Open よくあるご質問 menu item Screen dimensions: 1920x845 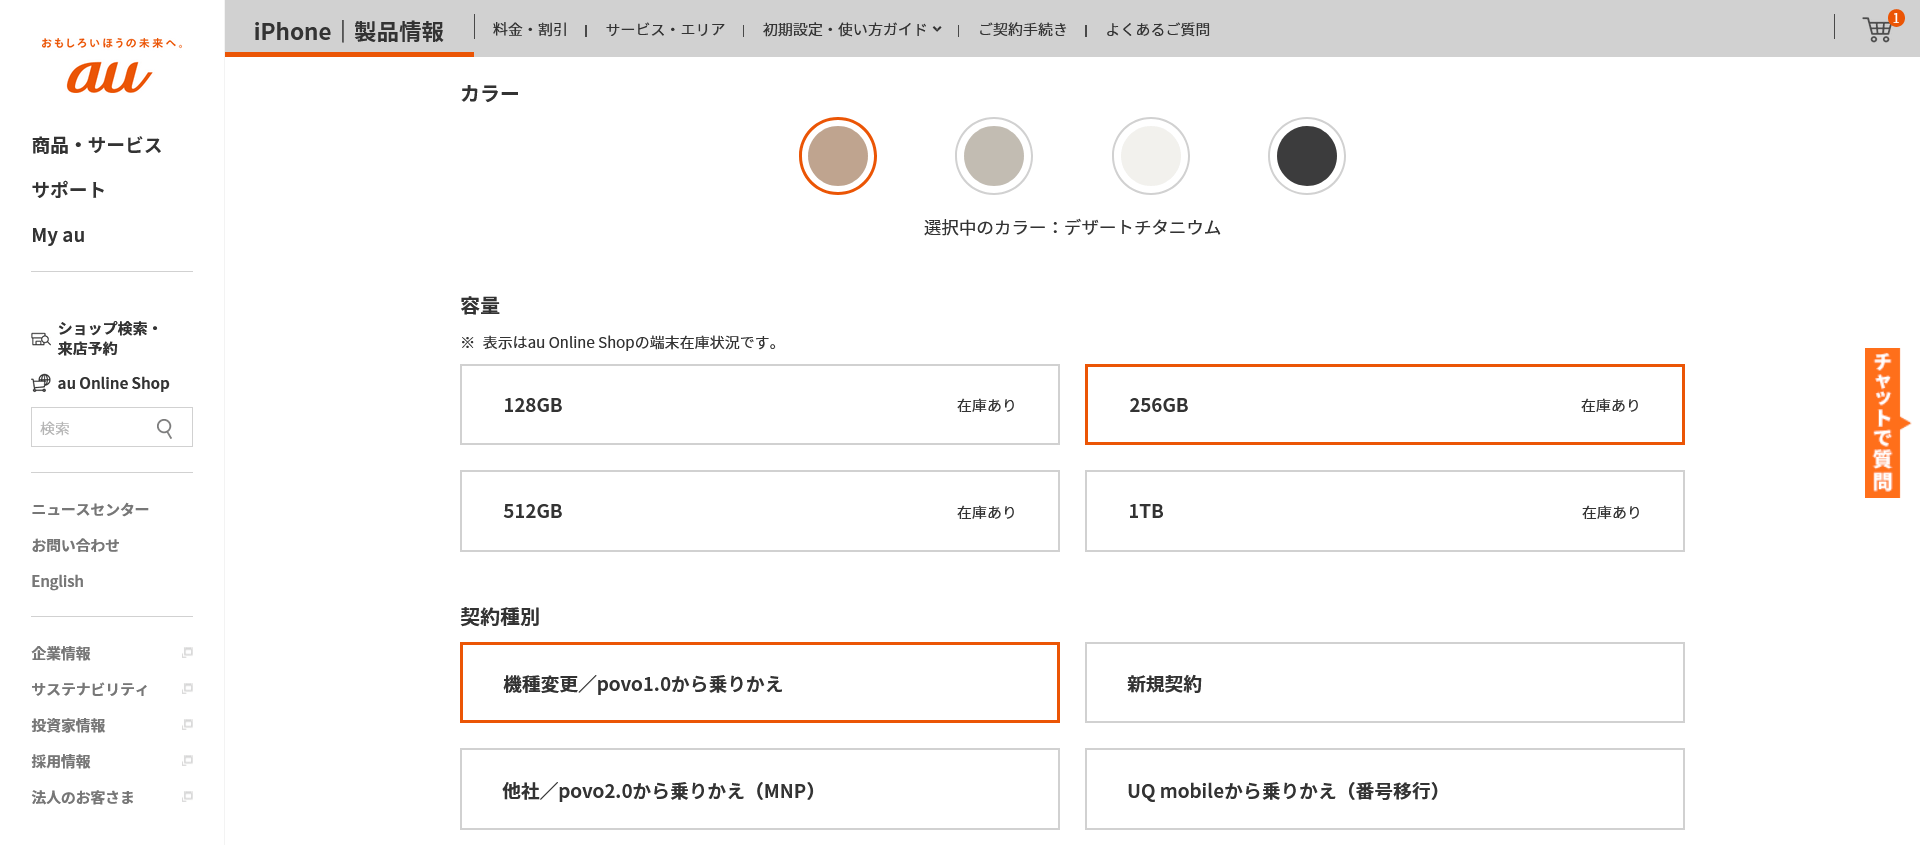point(1157,29)
